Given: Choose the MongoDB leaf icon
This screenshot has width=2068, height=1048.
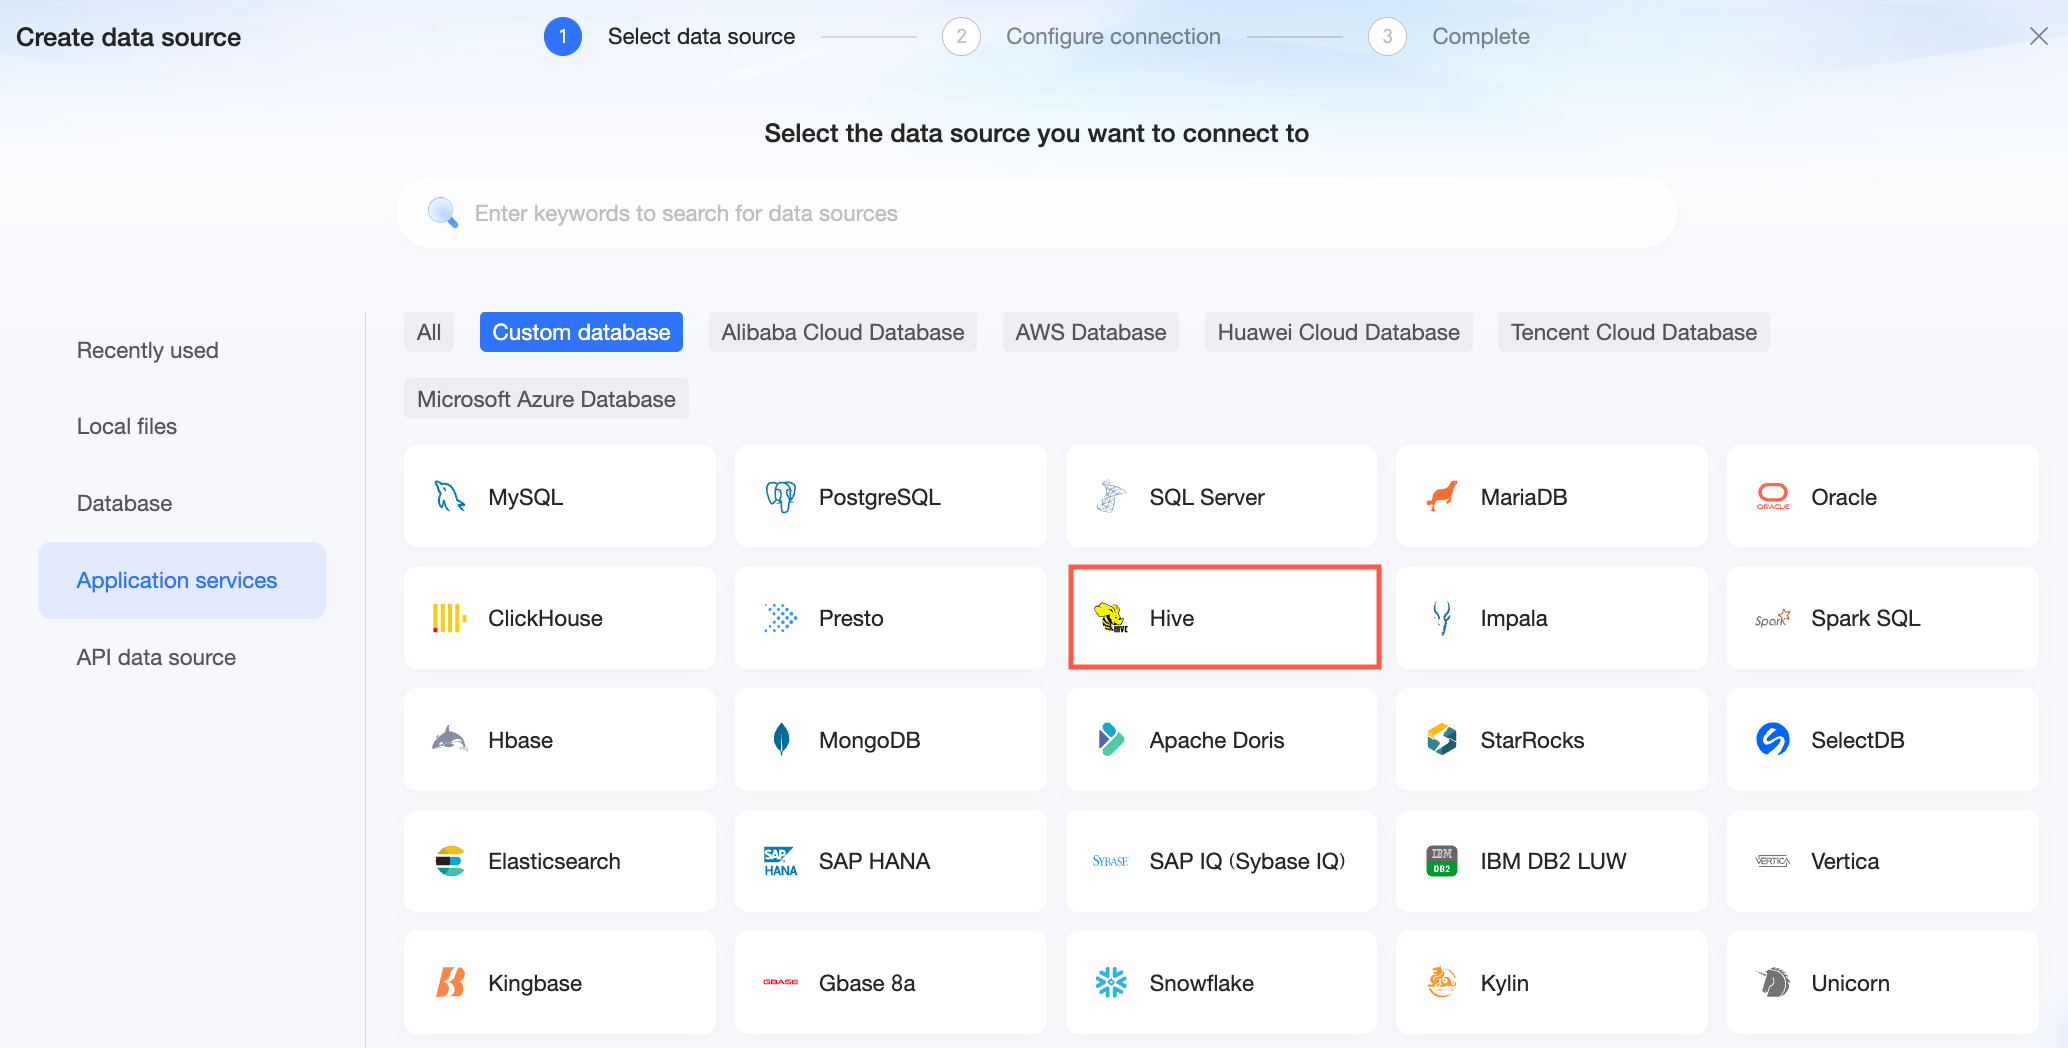Looking at the screenshot, I should [781, 740].
